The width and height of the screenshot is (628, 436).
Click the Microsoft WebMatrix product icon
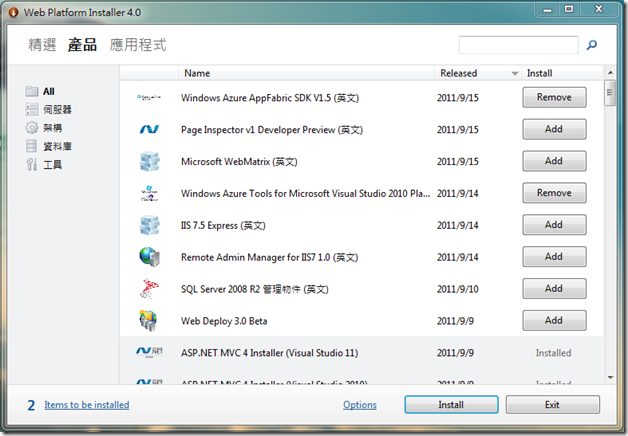[x=150, y=161]
